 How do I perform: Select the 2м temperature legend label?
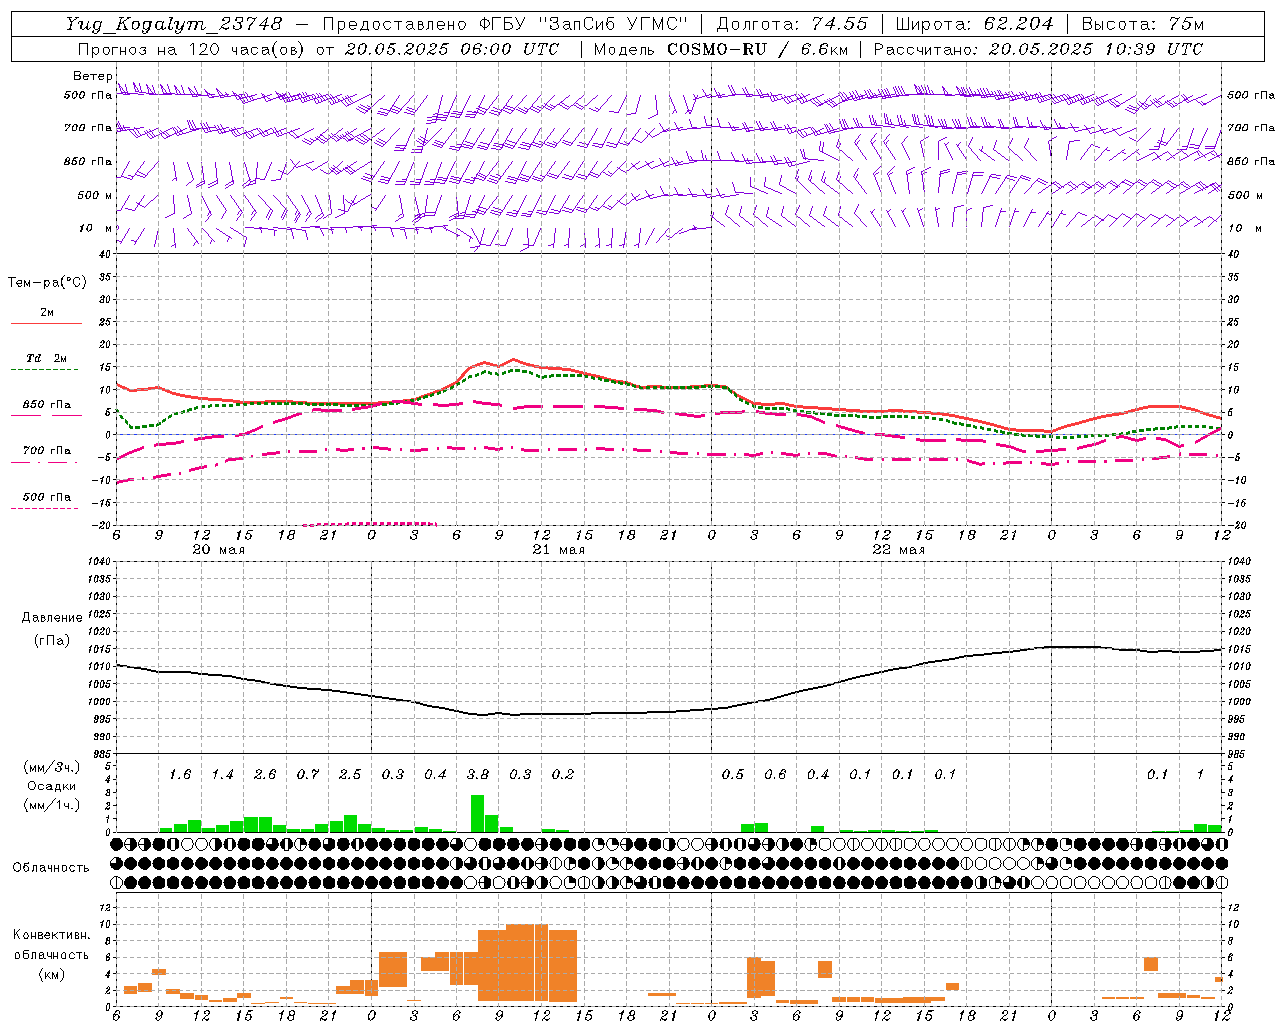47,312
